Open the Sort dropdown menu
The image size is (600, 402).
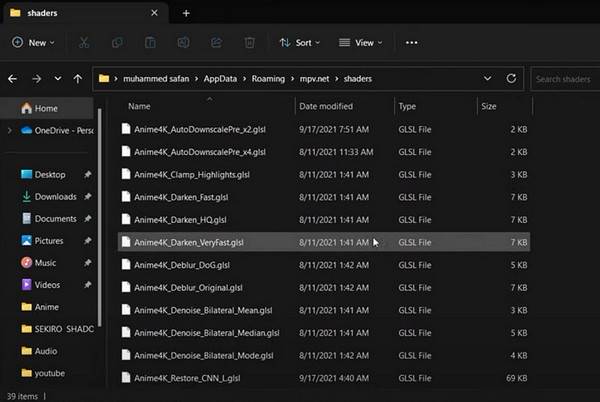(x=300, y=42)
